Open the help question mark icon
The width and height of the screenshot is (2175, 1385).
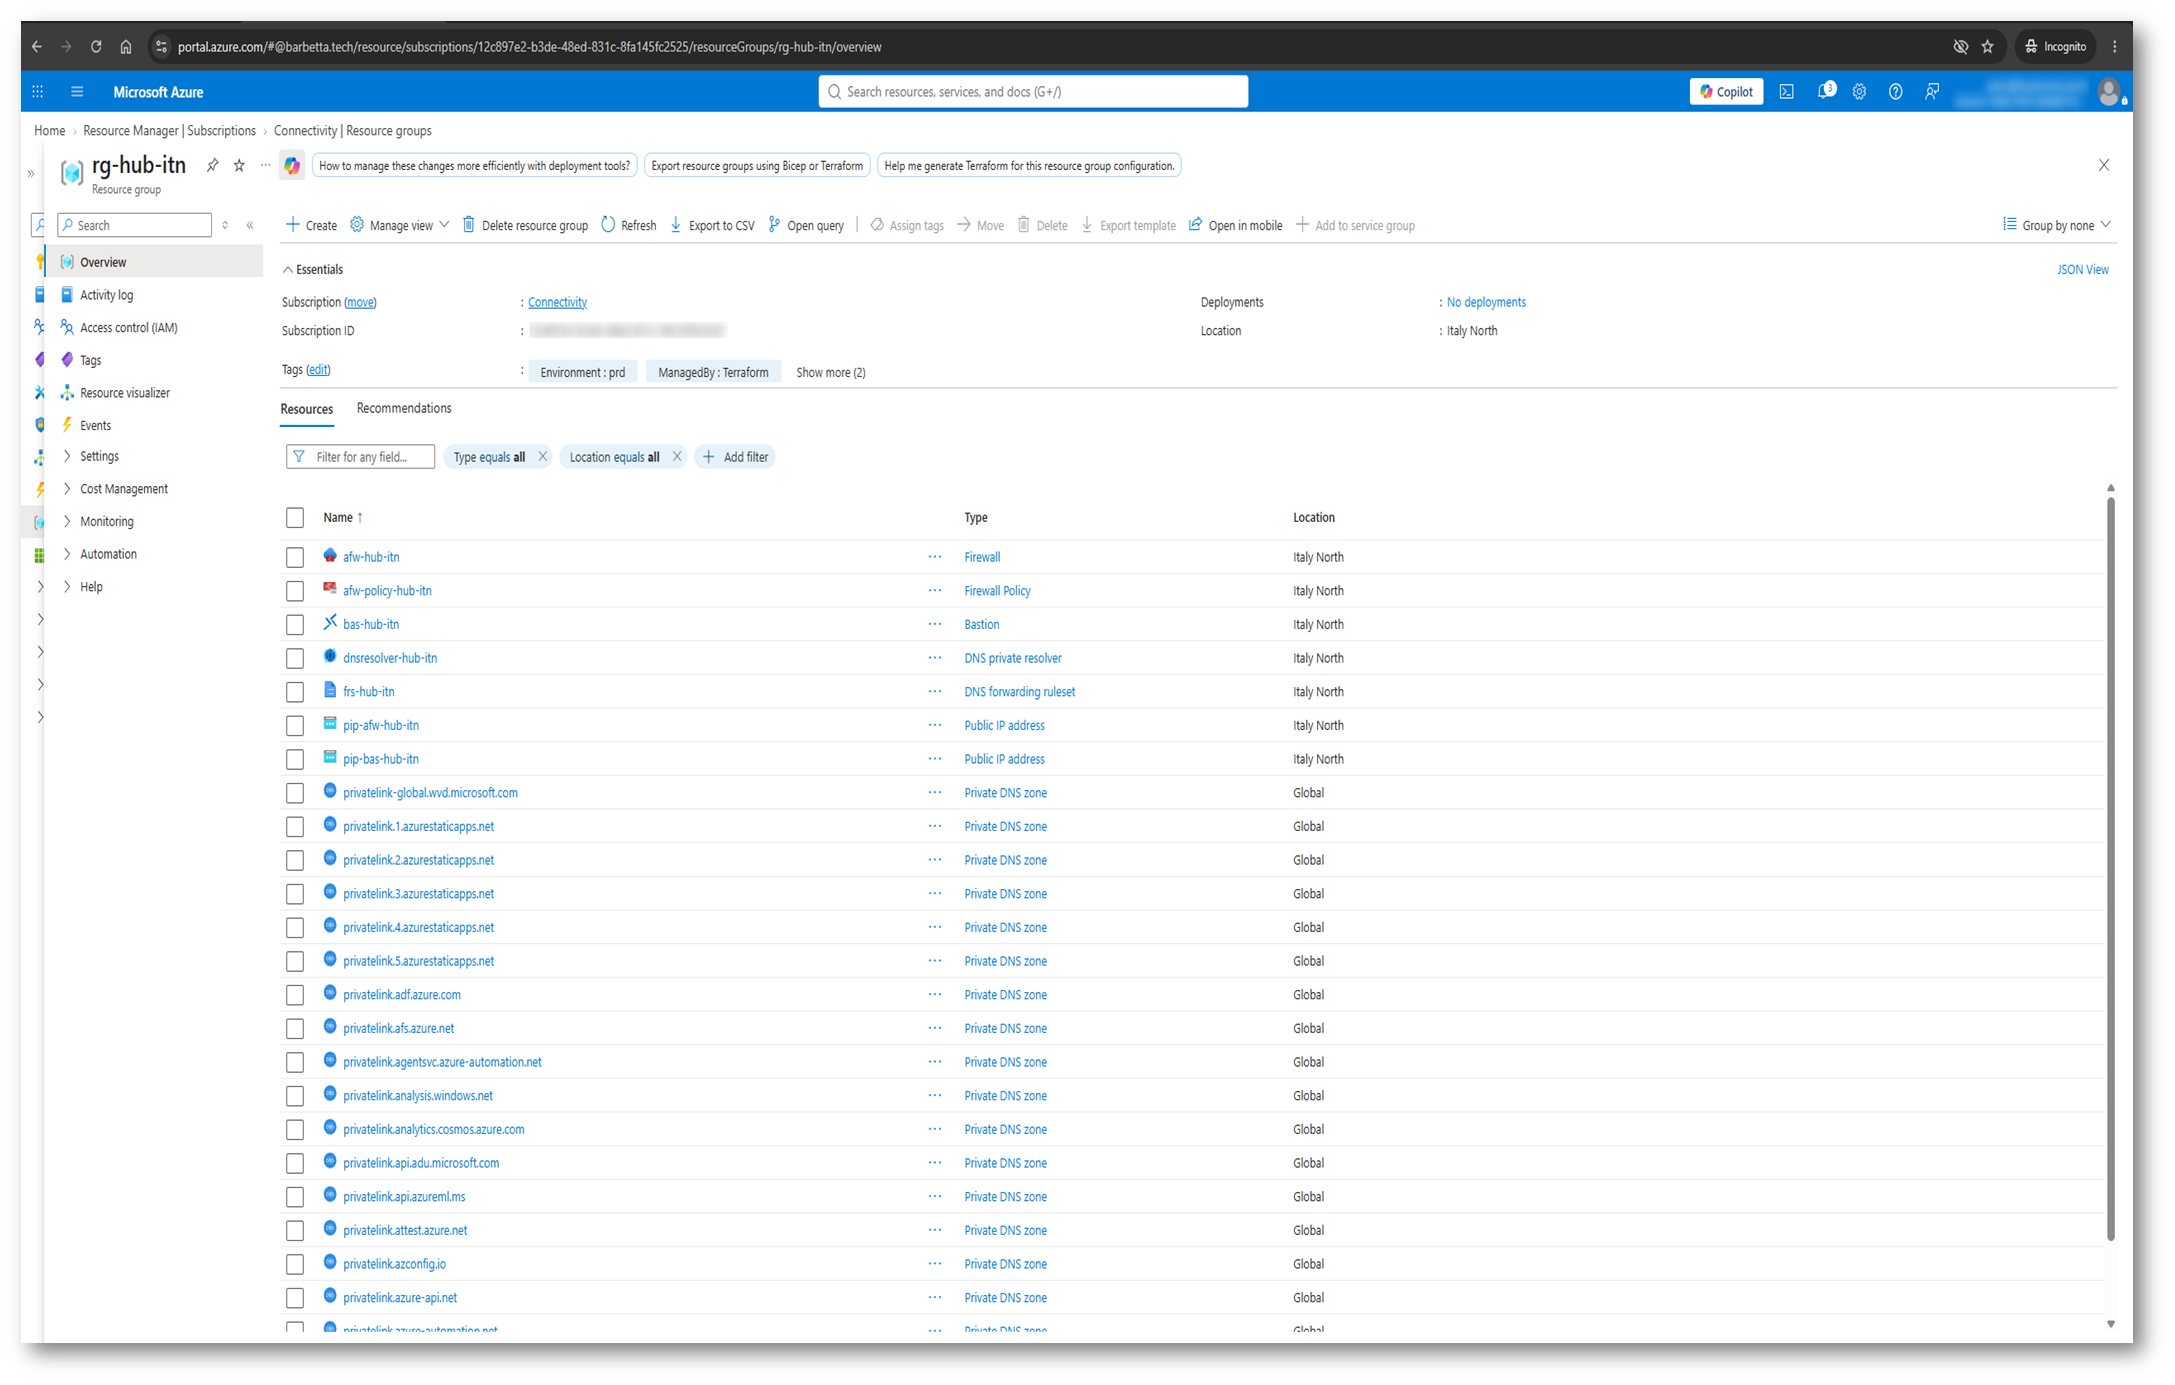coord(1895,92)
